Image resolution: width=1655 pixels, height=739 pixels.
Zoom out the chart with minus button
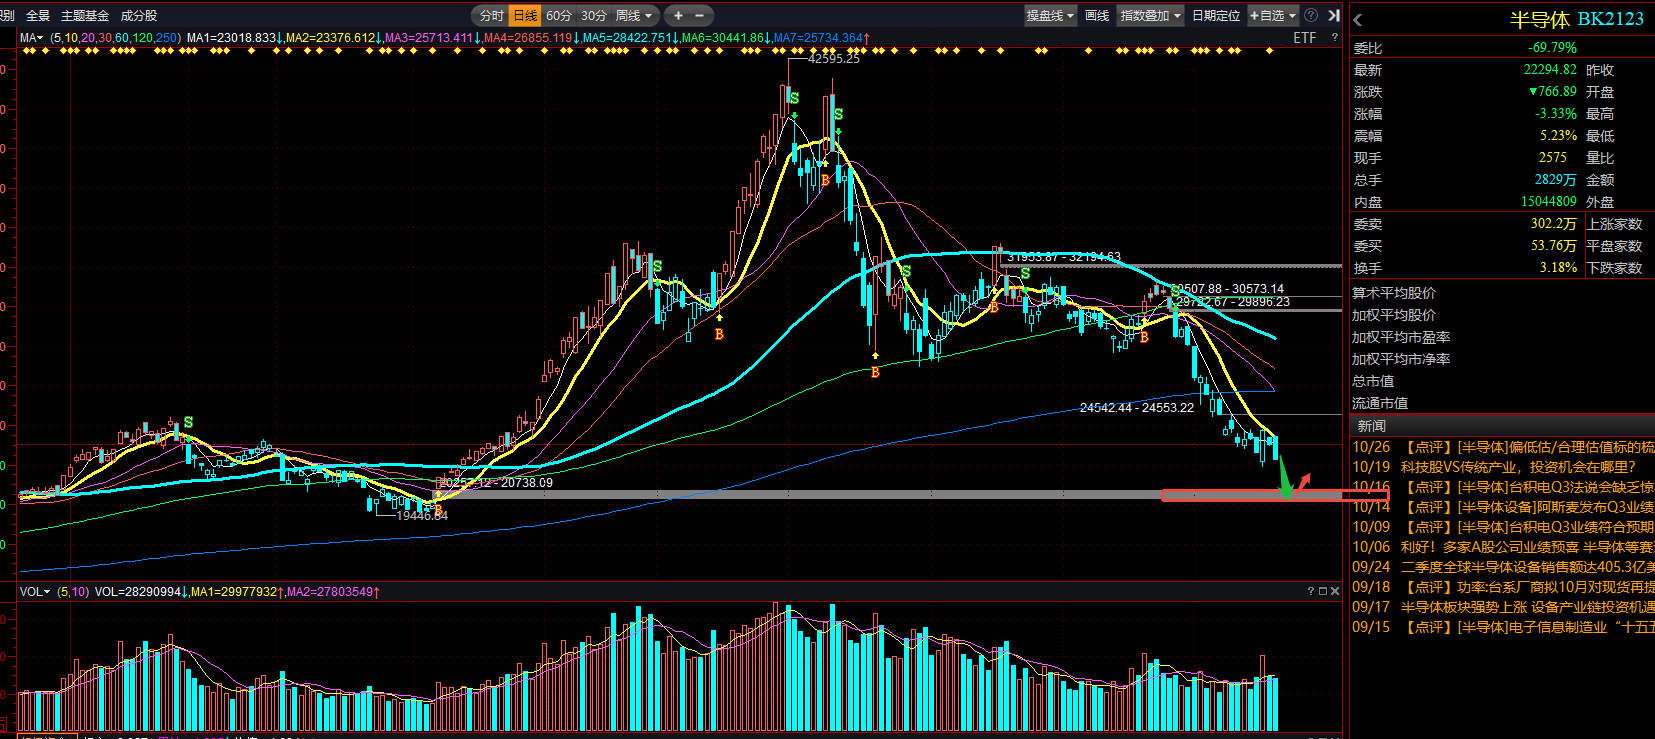tap(699, 15)
